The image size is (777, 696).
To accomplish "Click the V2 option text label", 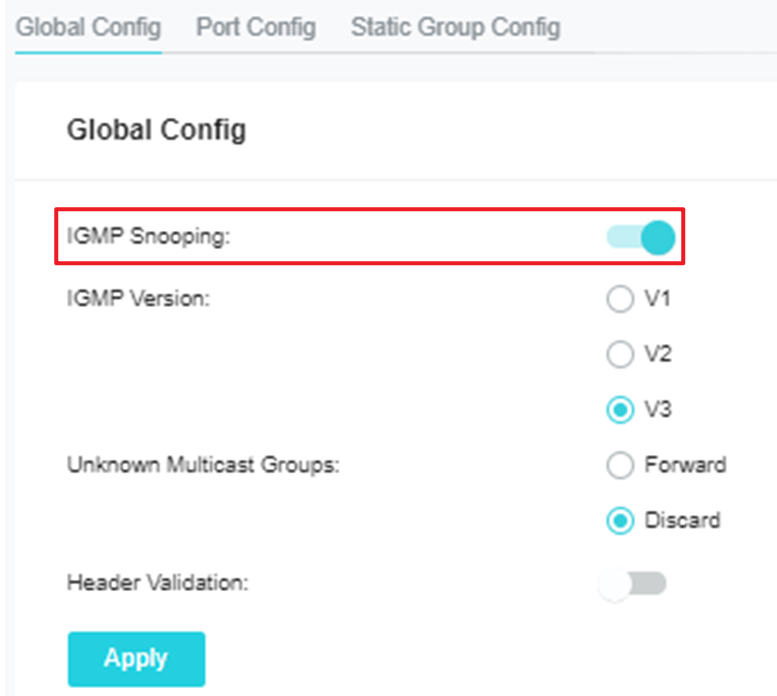I will [658, 354].
